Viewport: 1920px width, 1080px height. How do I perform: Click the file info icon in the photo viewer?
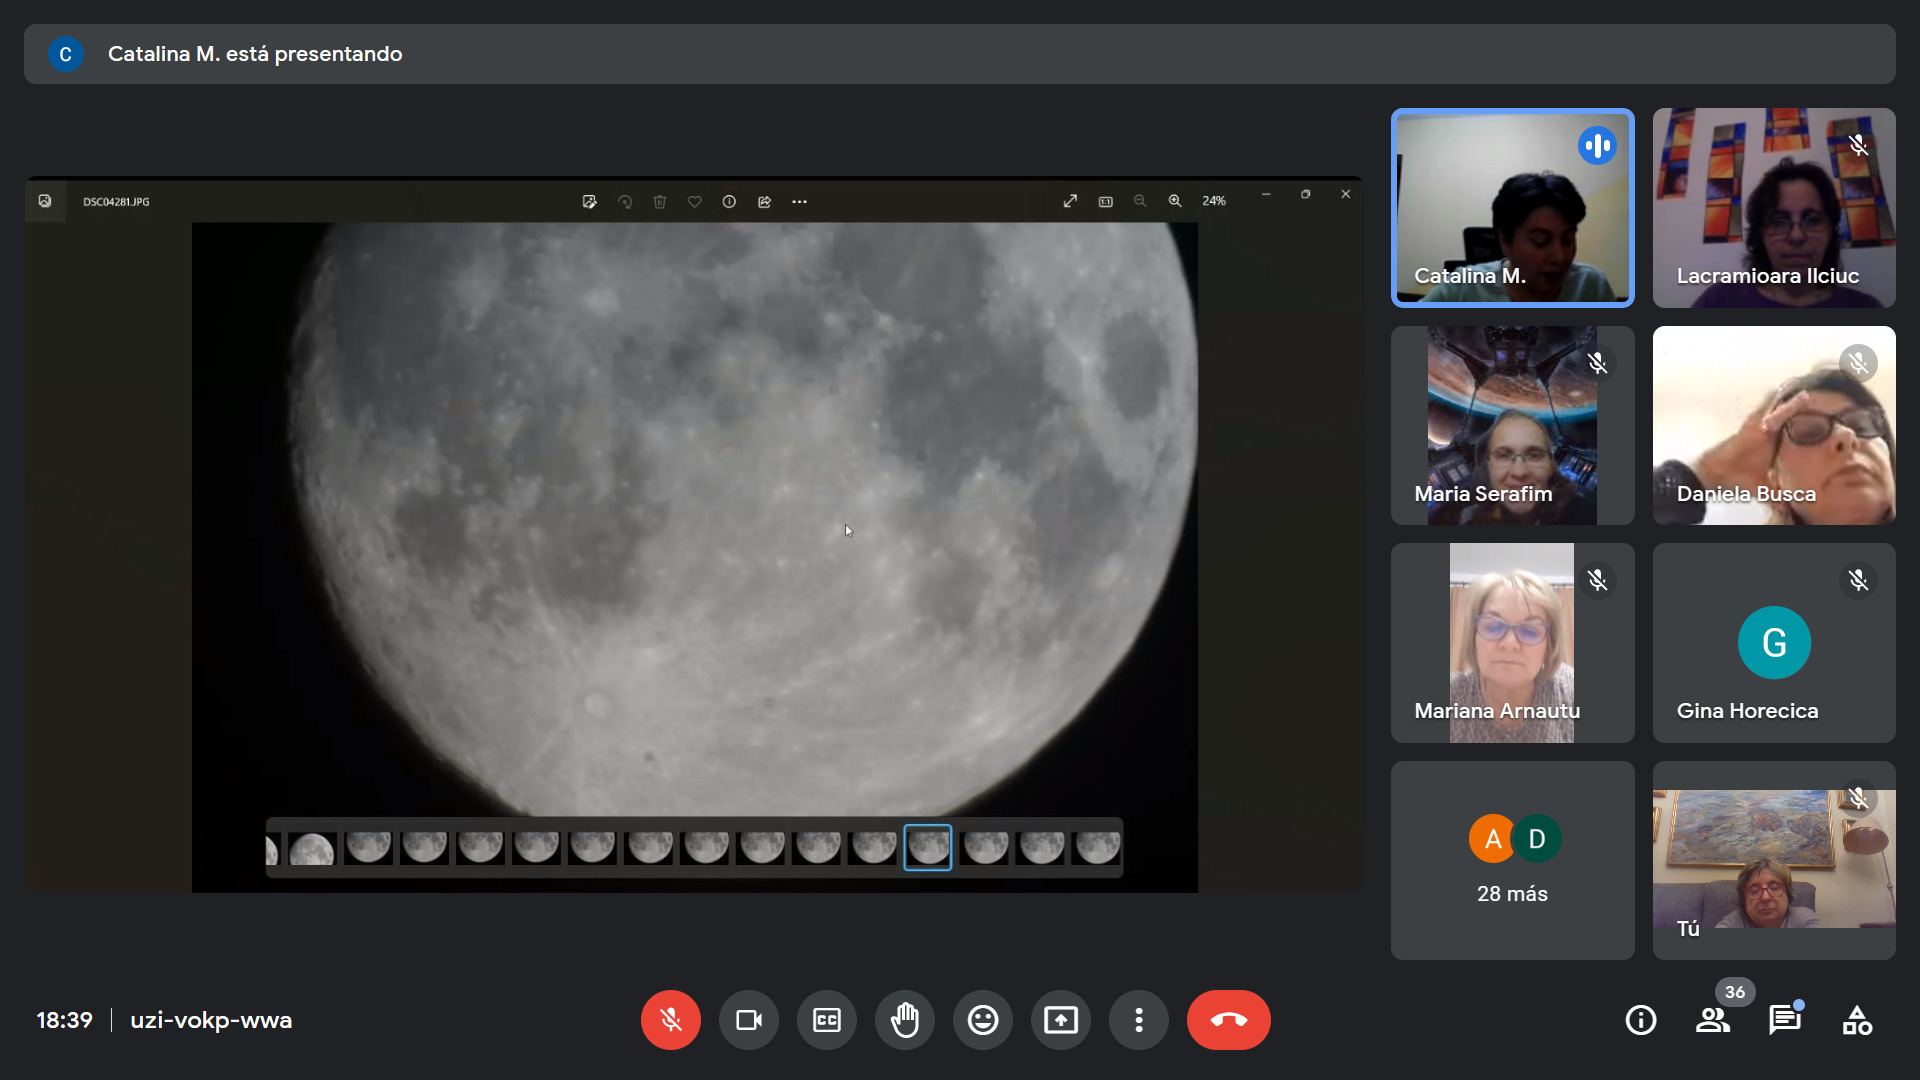pyautogui.click(x=729, y=201)
